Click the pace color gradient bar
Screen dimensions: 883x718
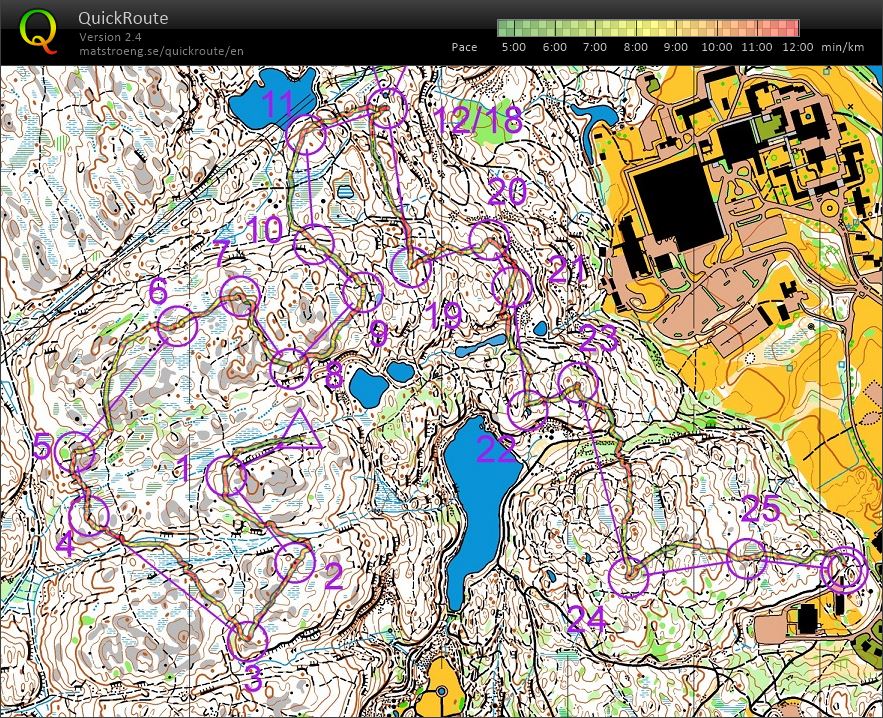[x=648, y=28]
